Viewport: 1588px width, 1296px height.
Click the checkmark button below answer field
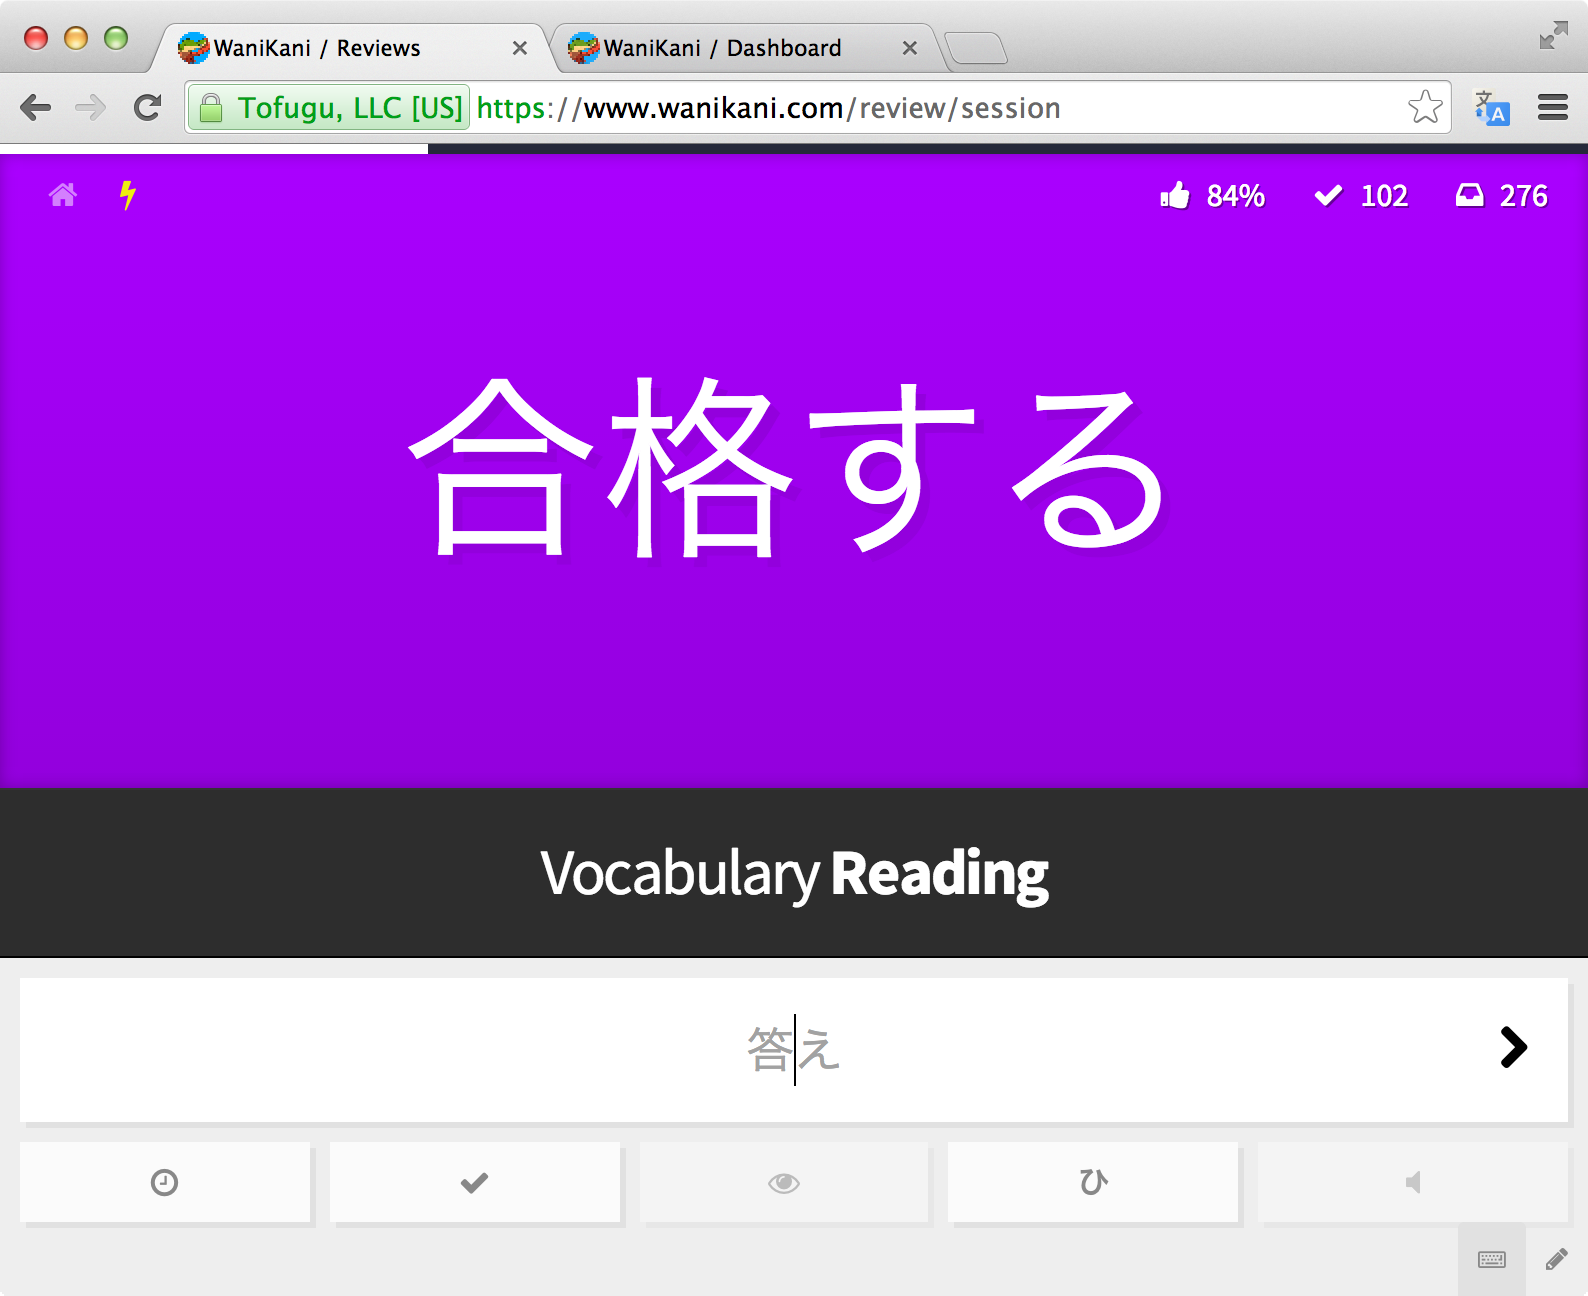475,1182
